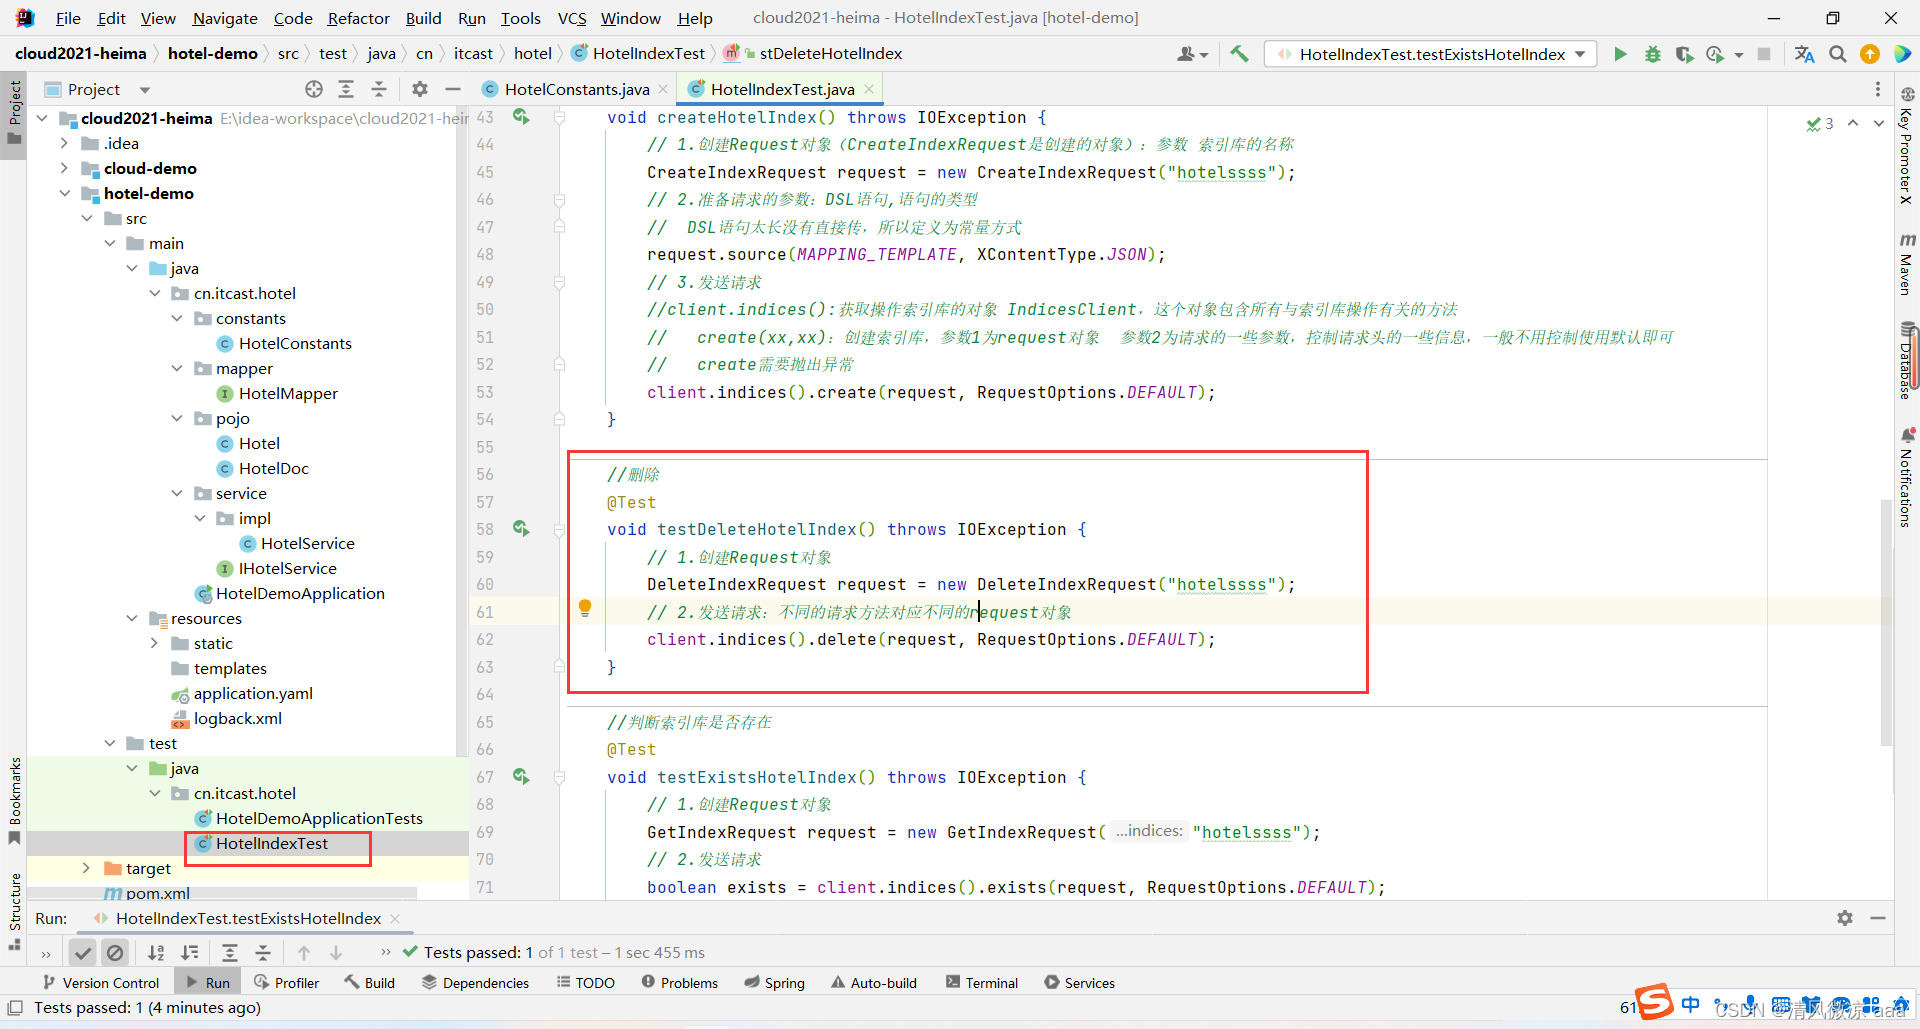Start debugging with the bug icon

1652,54
